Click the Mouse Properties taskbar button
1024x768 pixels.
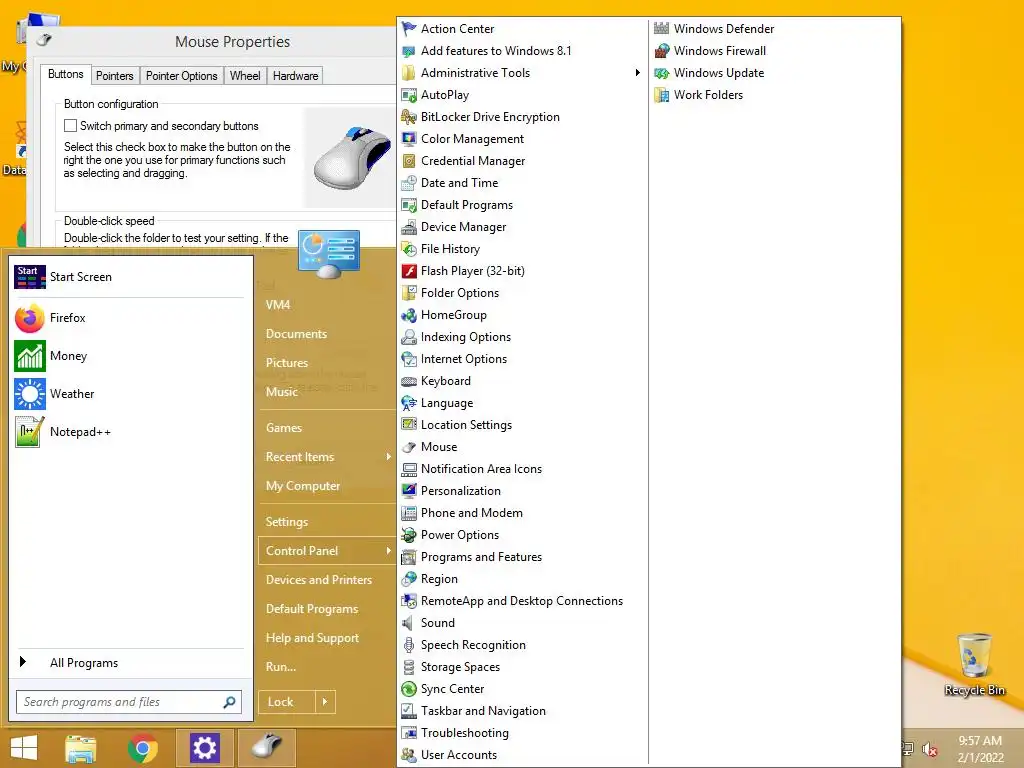[x=266, y=748]
